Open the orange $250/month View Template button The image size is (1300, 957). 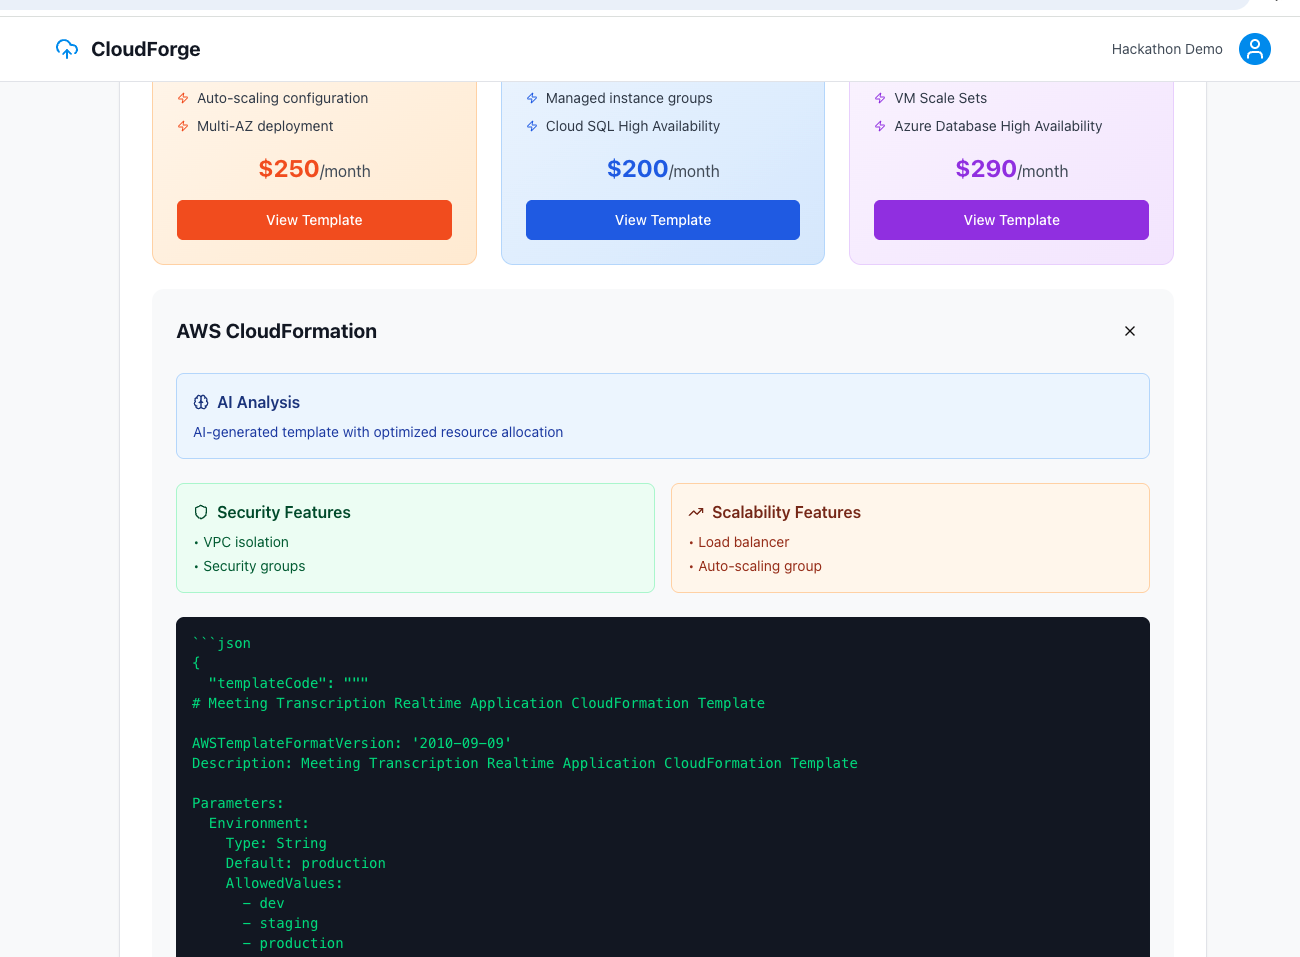coord(314,220)
